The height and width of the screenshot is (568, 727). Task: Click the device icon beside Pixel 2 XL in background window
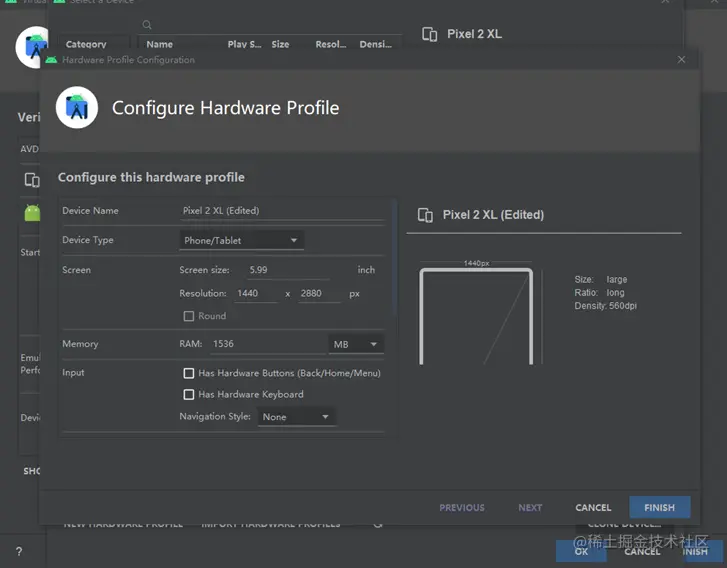point(429,34)
